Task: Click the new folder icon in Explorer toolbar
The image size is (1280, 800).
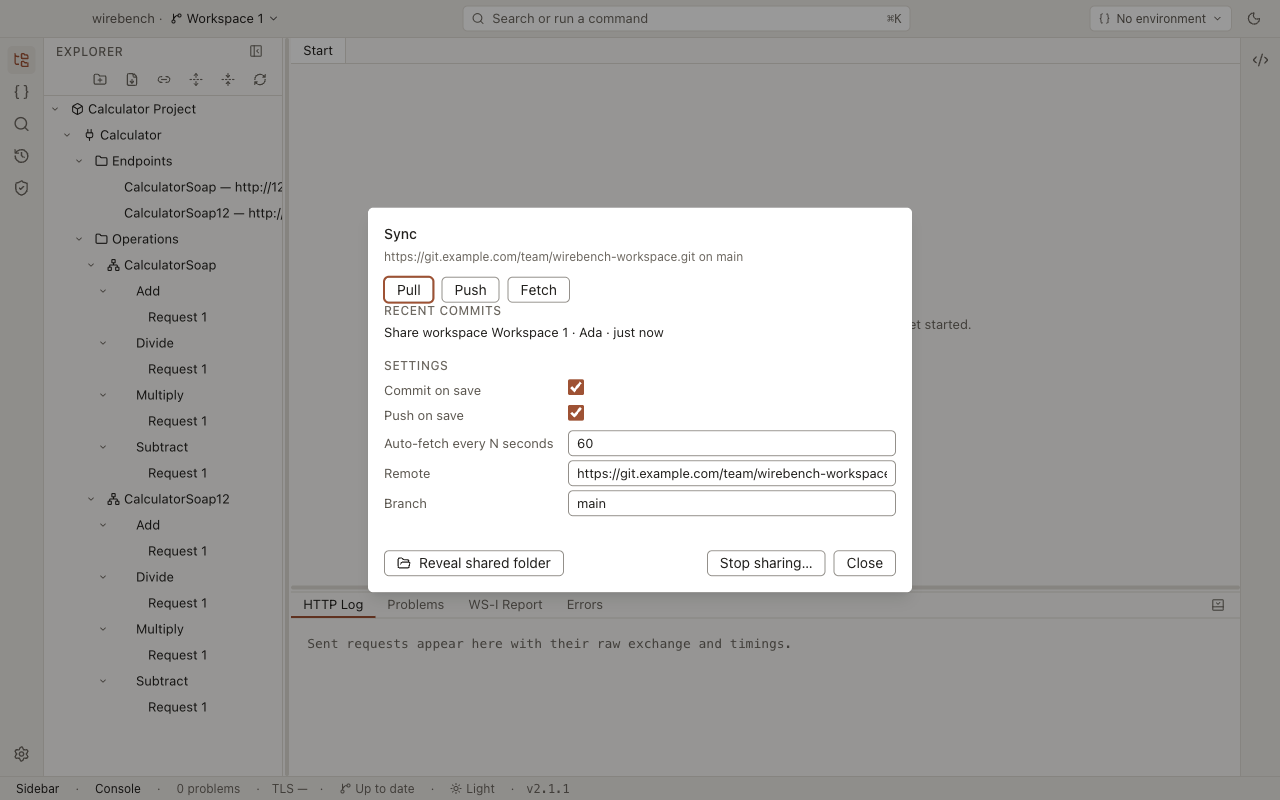Action: [100, 79]
